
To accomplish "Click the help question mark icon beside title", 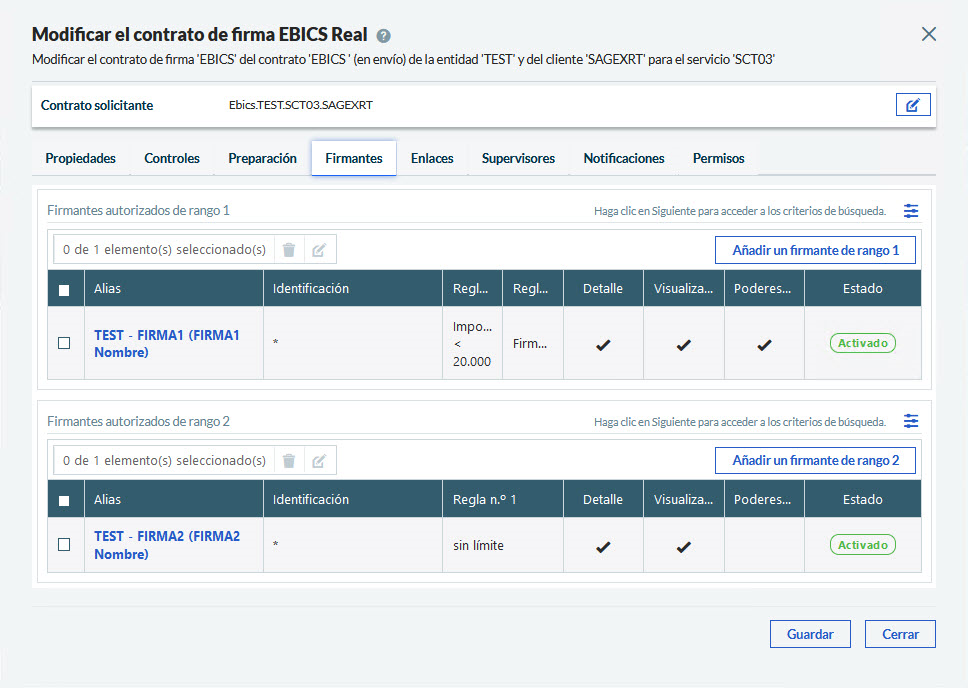I will click(x=383, y=35).
